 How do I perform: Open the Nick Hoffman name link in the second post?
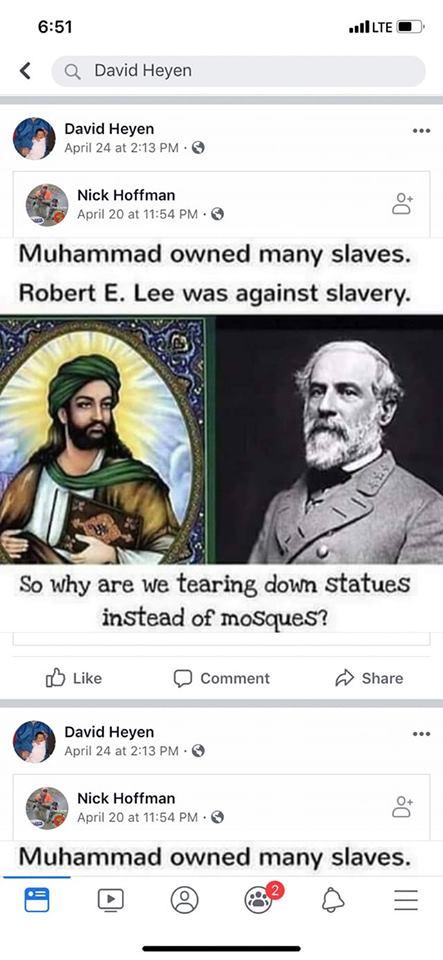point(126,798)
